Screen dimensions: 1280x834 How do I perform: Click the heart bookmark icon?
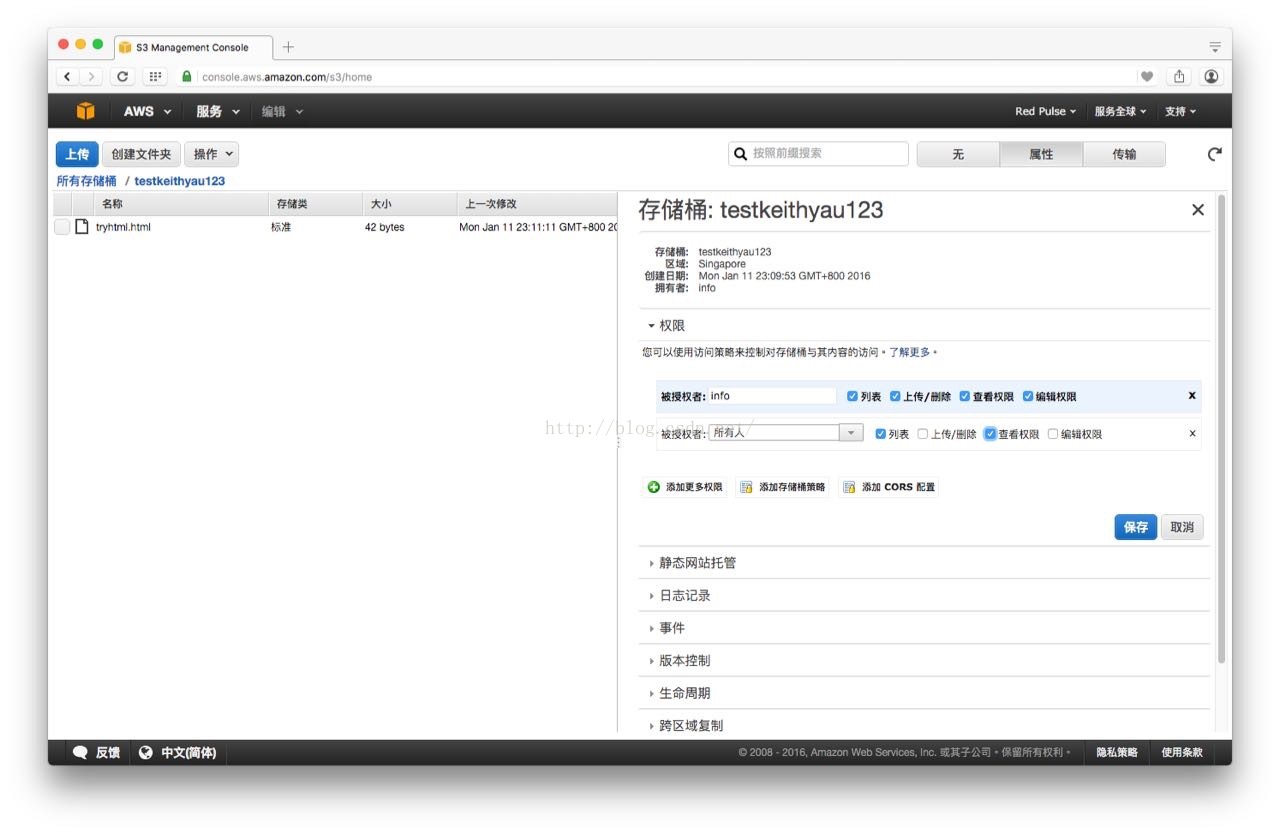pos(1147,76)
